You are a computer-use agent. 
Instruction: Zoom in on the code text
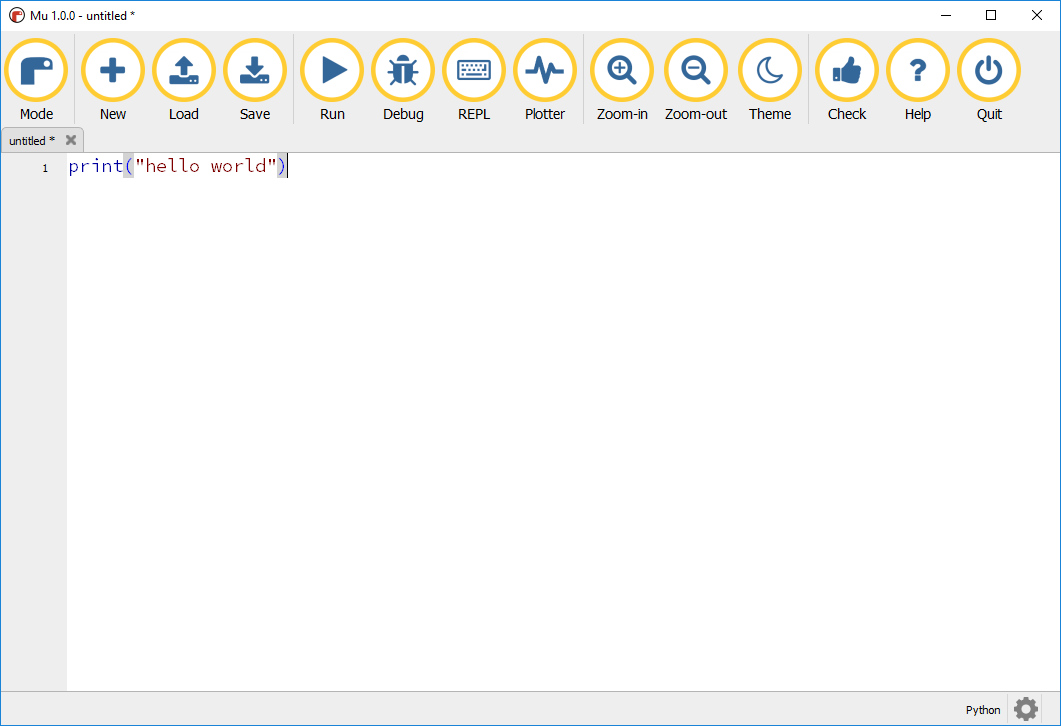point(621,70)
